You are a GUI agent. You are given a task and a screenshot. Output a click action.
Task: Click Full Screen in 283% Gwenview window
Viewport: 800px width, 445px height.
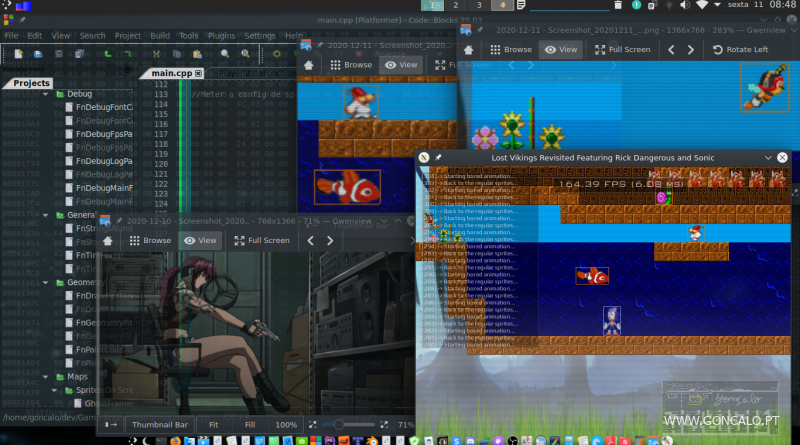(x=622, y=50)
